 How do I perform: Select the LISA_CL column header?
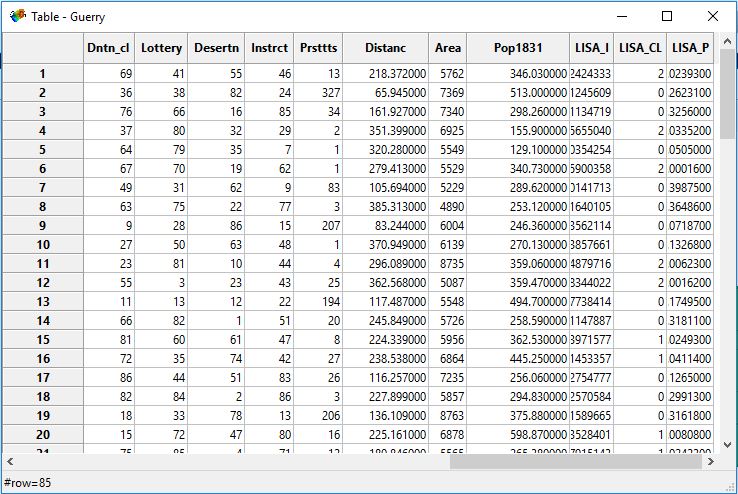pyautogui.click(x=640, y=48)
